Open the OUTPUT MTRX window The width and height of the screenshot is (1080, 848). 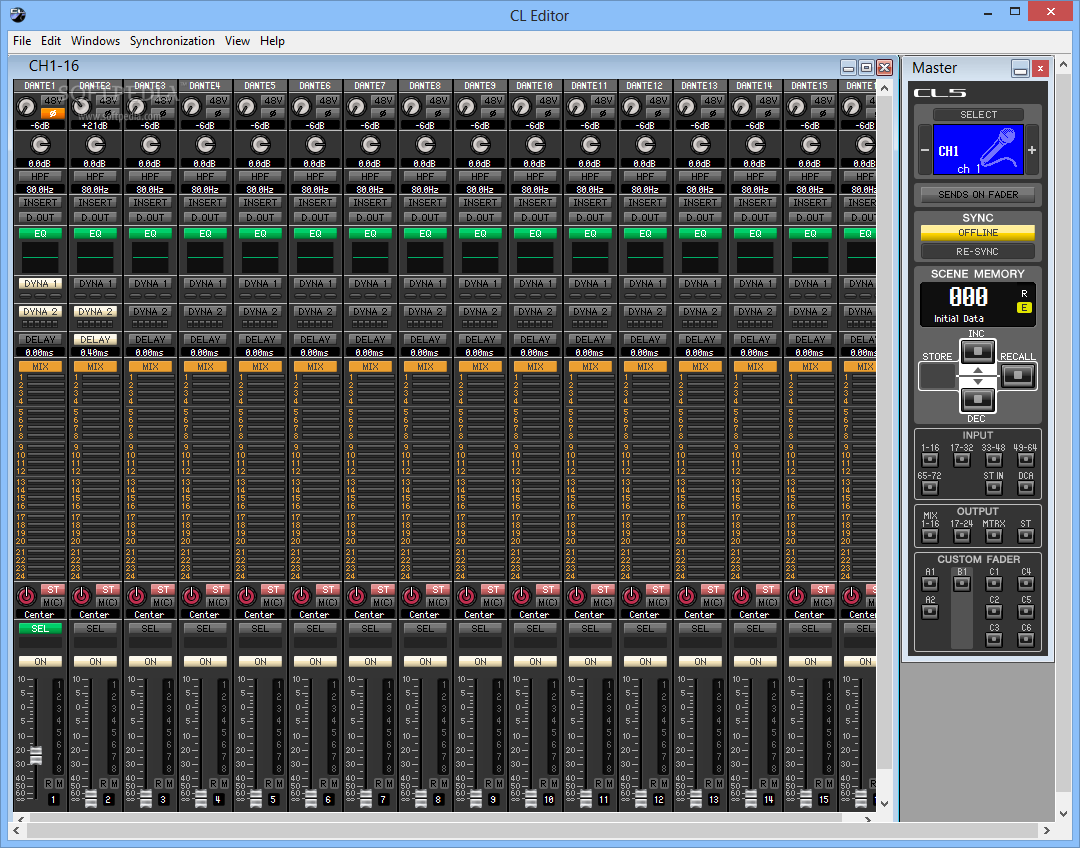click(993, 536)
